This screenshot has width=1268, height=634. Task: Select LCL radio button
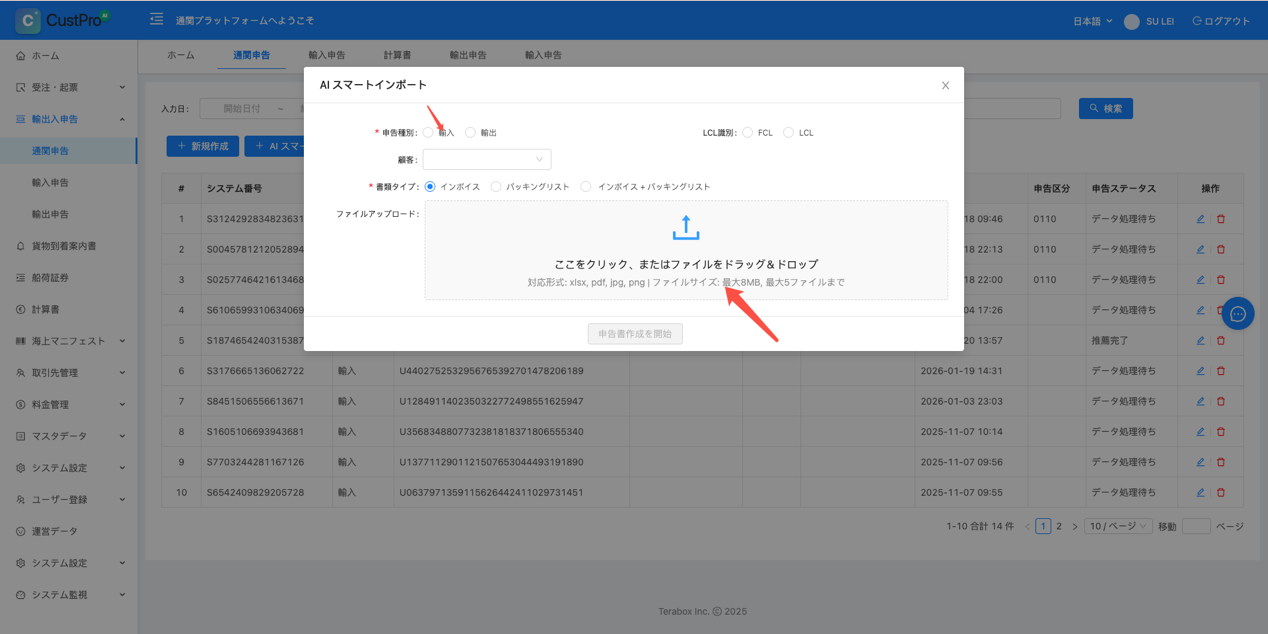789,132
